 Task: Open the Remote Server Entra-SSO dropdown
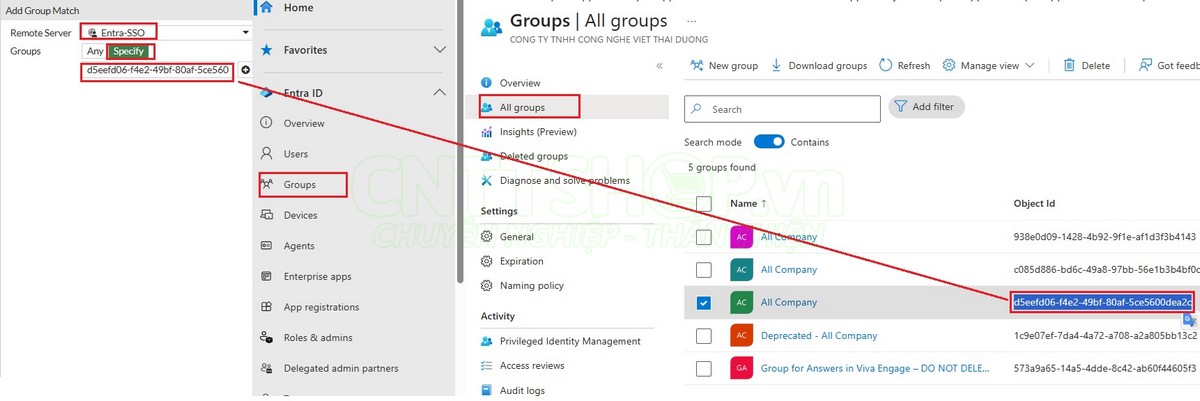166,32
